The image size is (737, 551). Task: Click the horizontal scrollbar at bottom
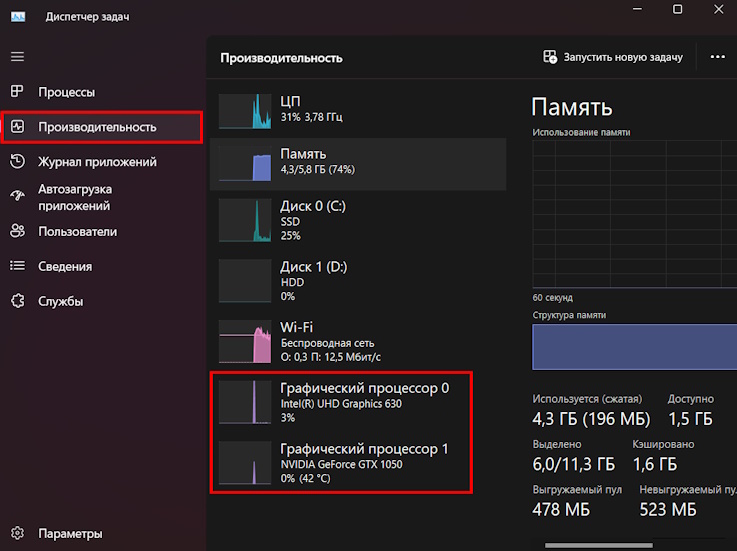(x=599, y=545)
